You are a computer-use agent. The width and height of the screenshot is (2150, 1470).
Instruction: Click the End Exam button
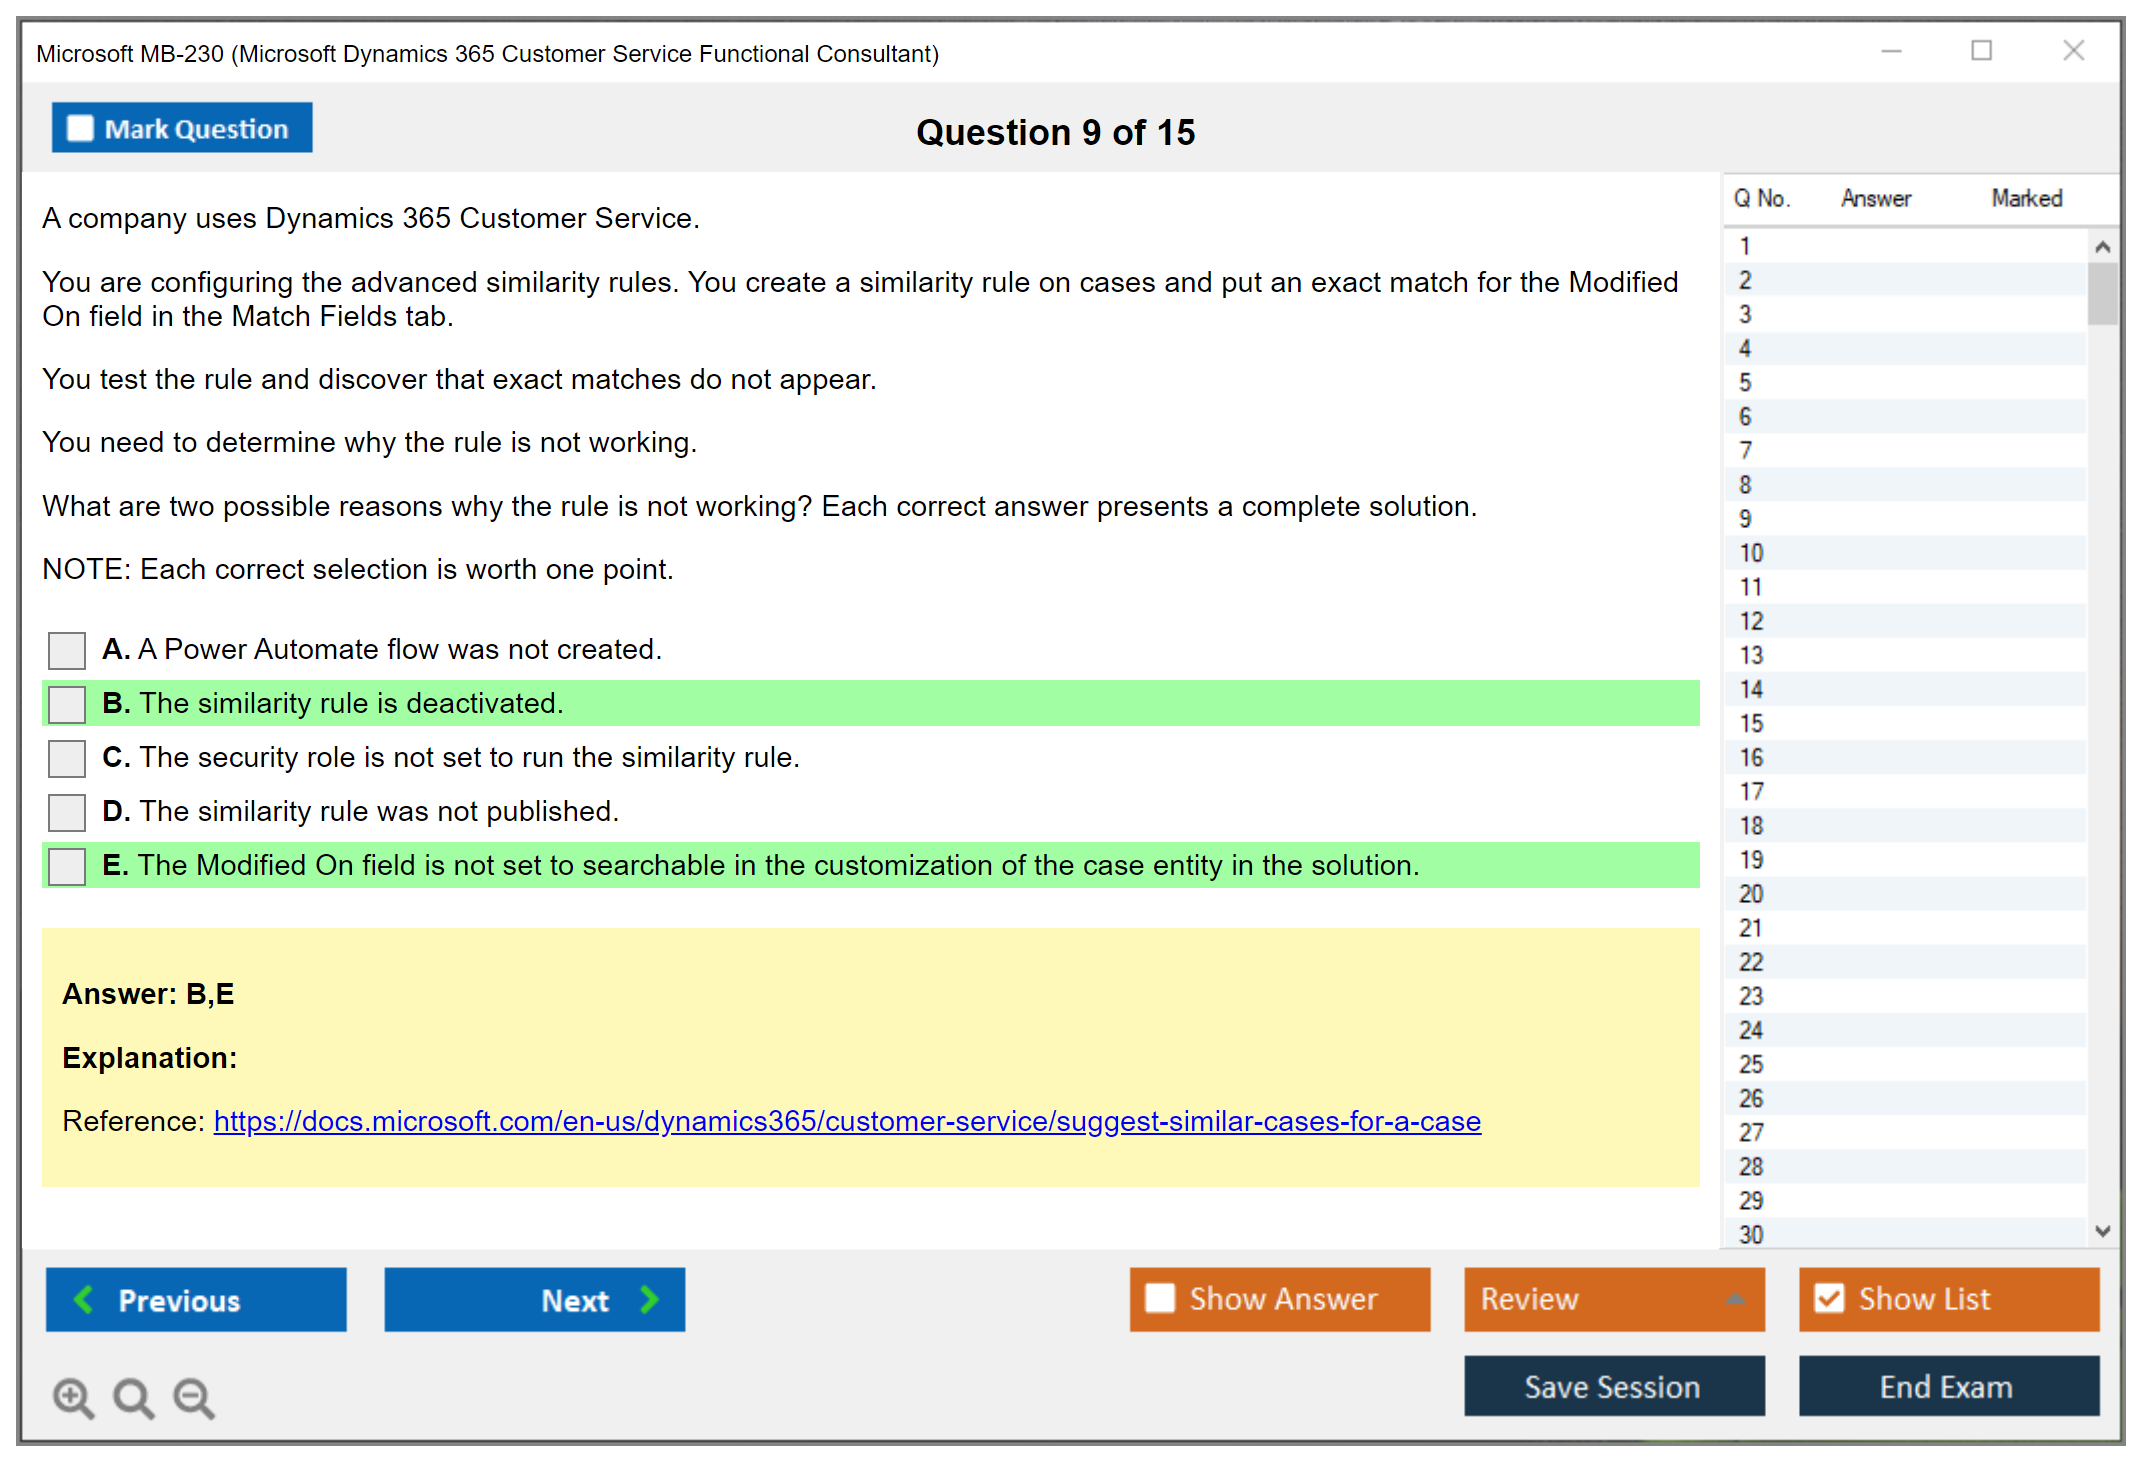coord(1947,1386)
